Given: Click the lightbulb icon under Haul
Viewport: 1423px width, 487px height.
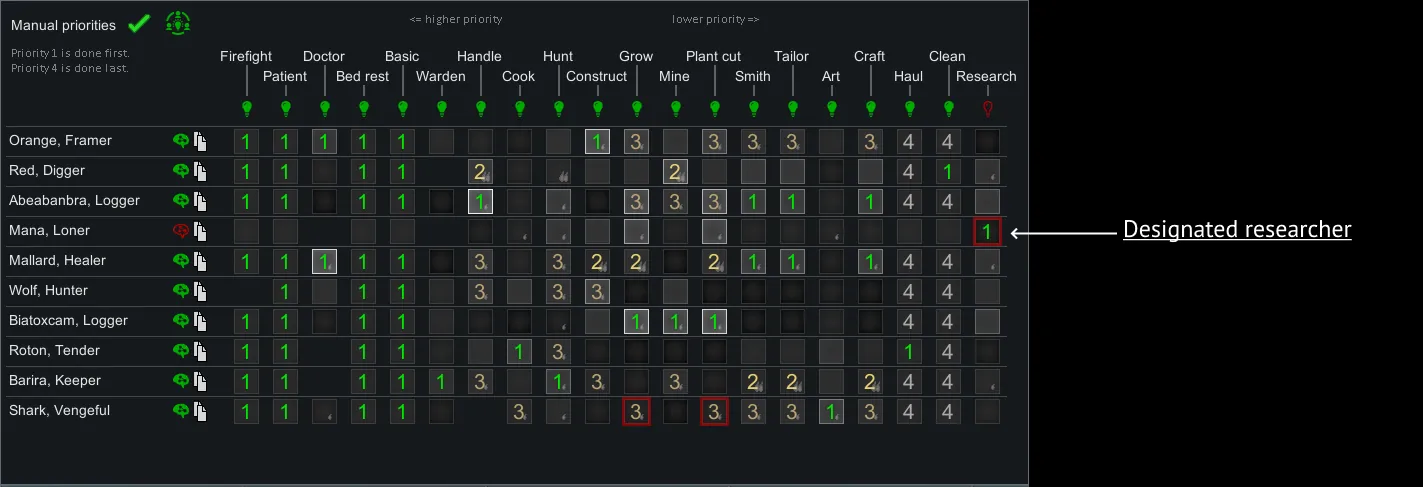Looking at the screenshot, I should point(909,107).
